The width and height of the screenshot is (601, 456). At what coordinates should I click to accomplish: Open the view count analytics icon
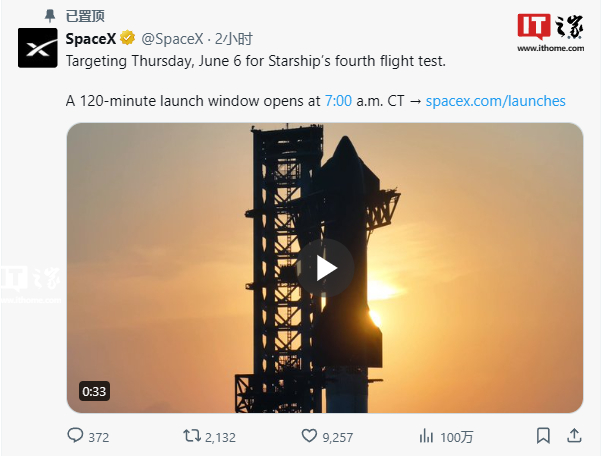pyautogui.click(x=427, y=436)
